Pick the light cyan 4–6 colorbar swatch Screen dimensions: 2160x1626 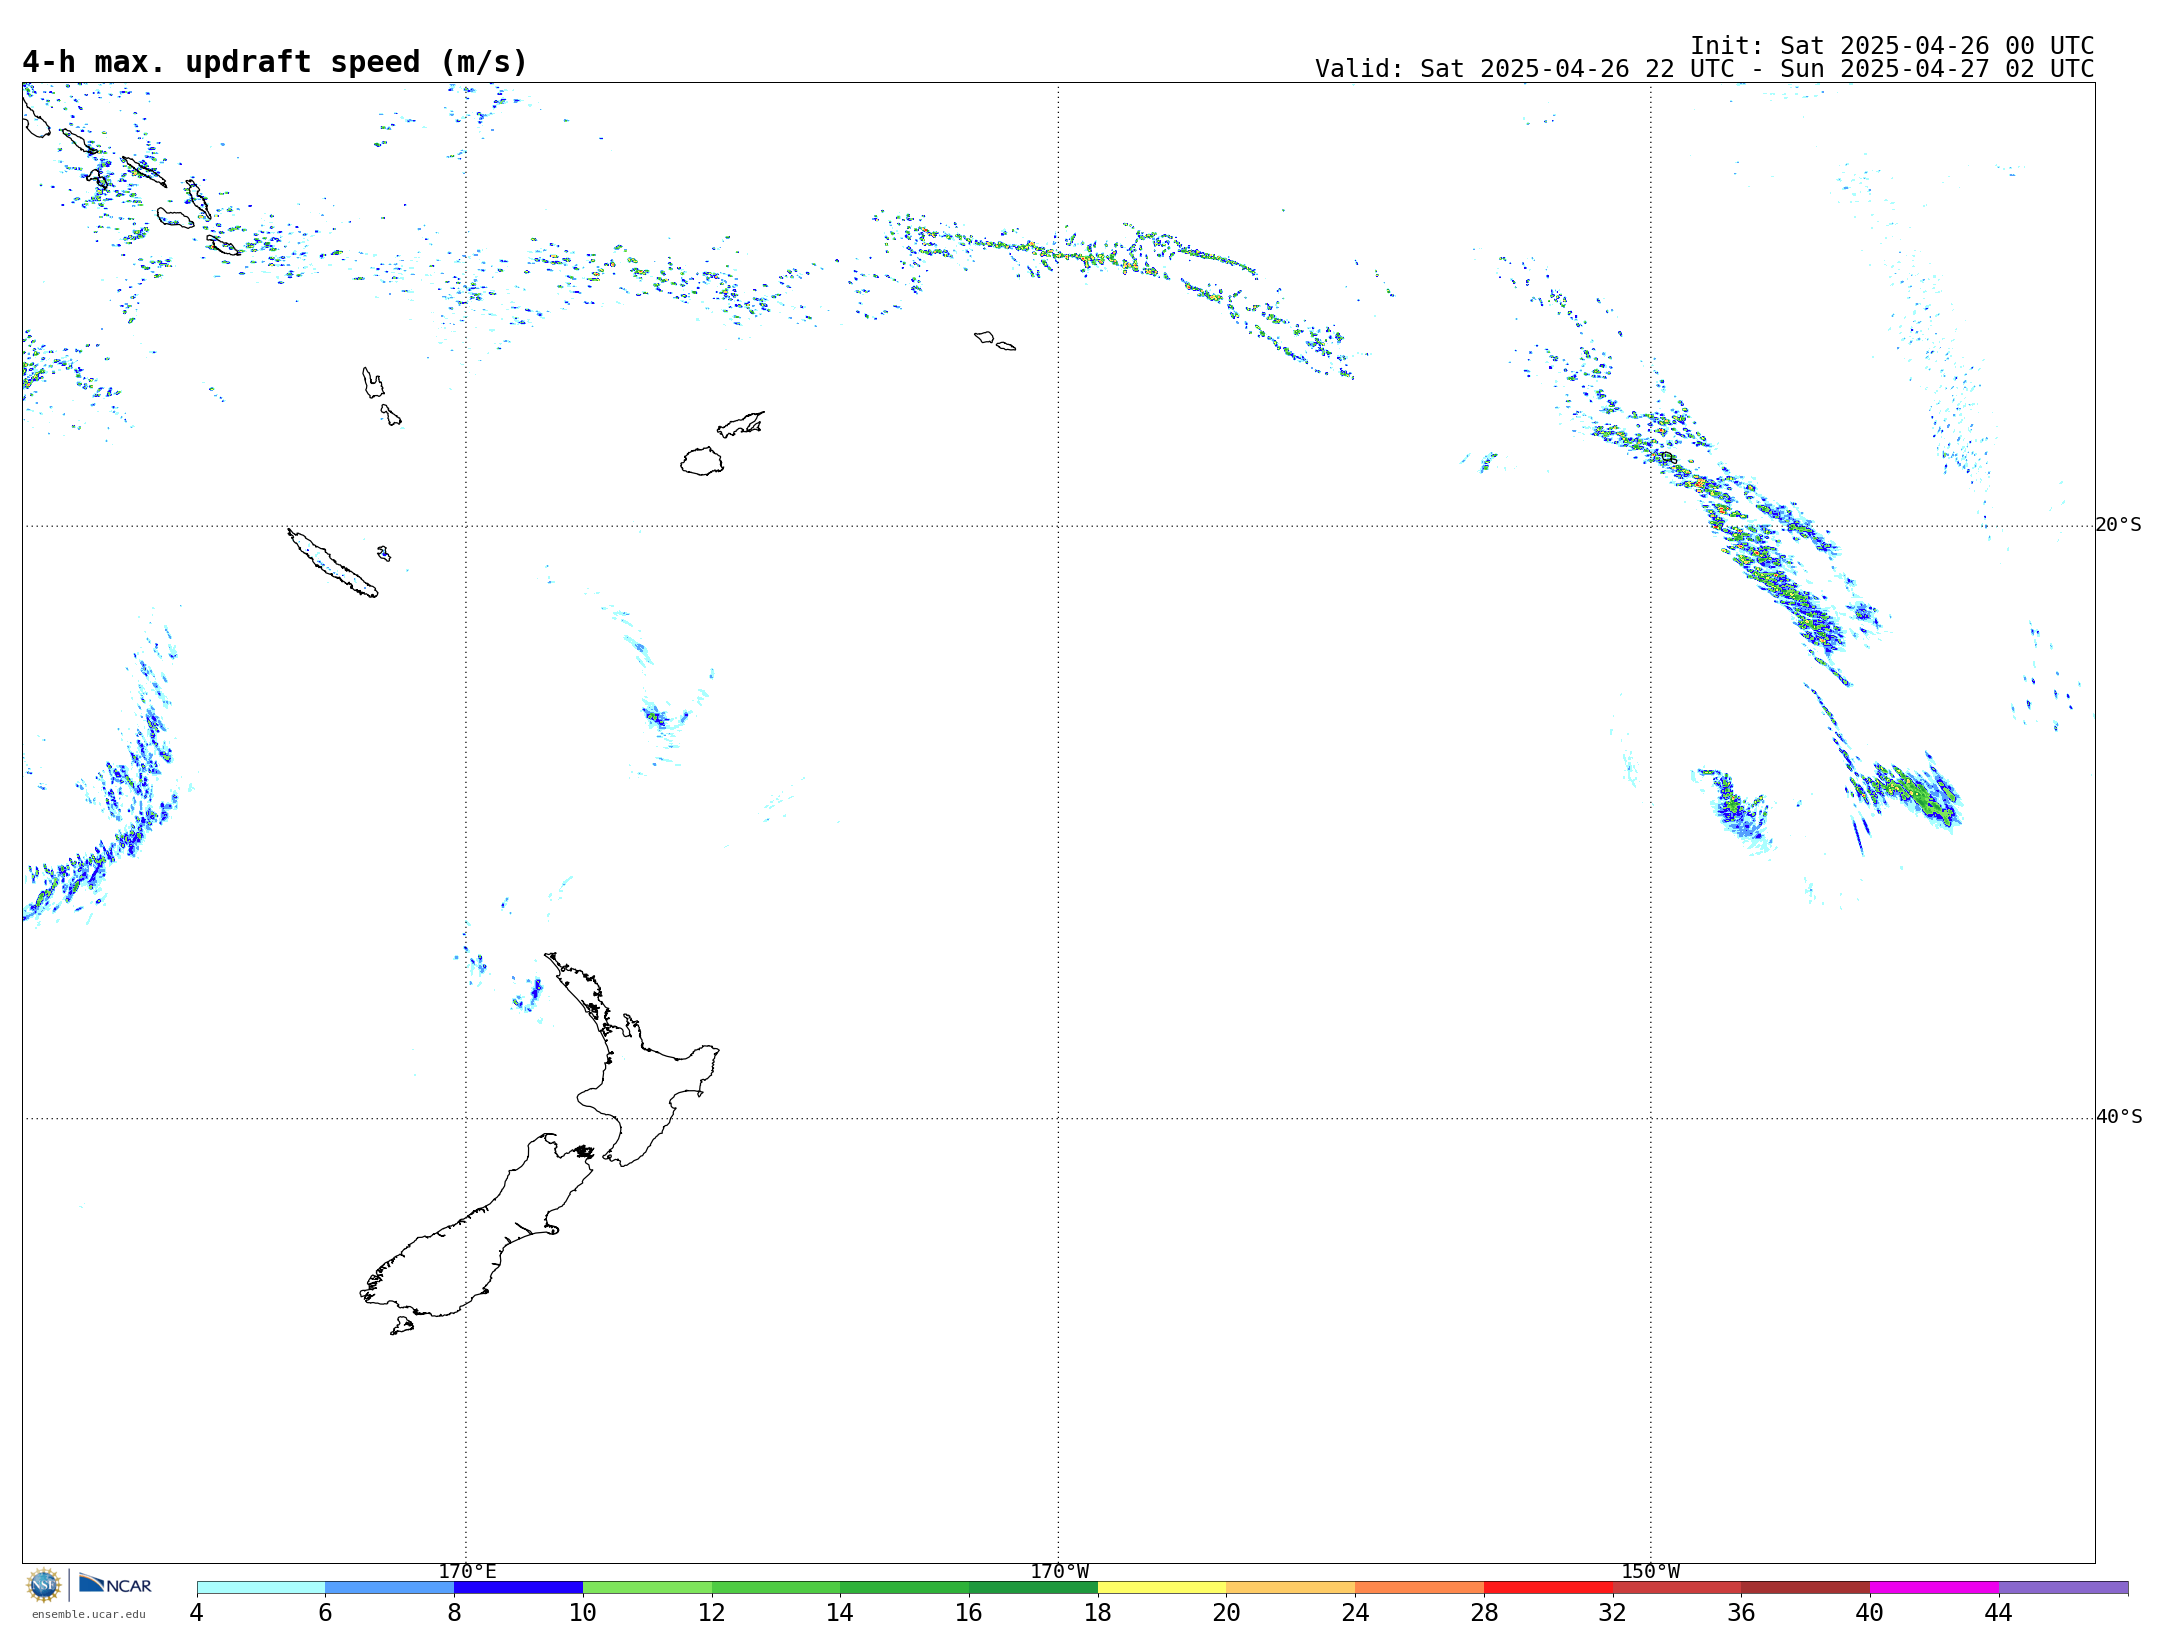pyautogui.click(x=261, y=1587)
